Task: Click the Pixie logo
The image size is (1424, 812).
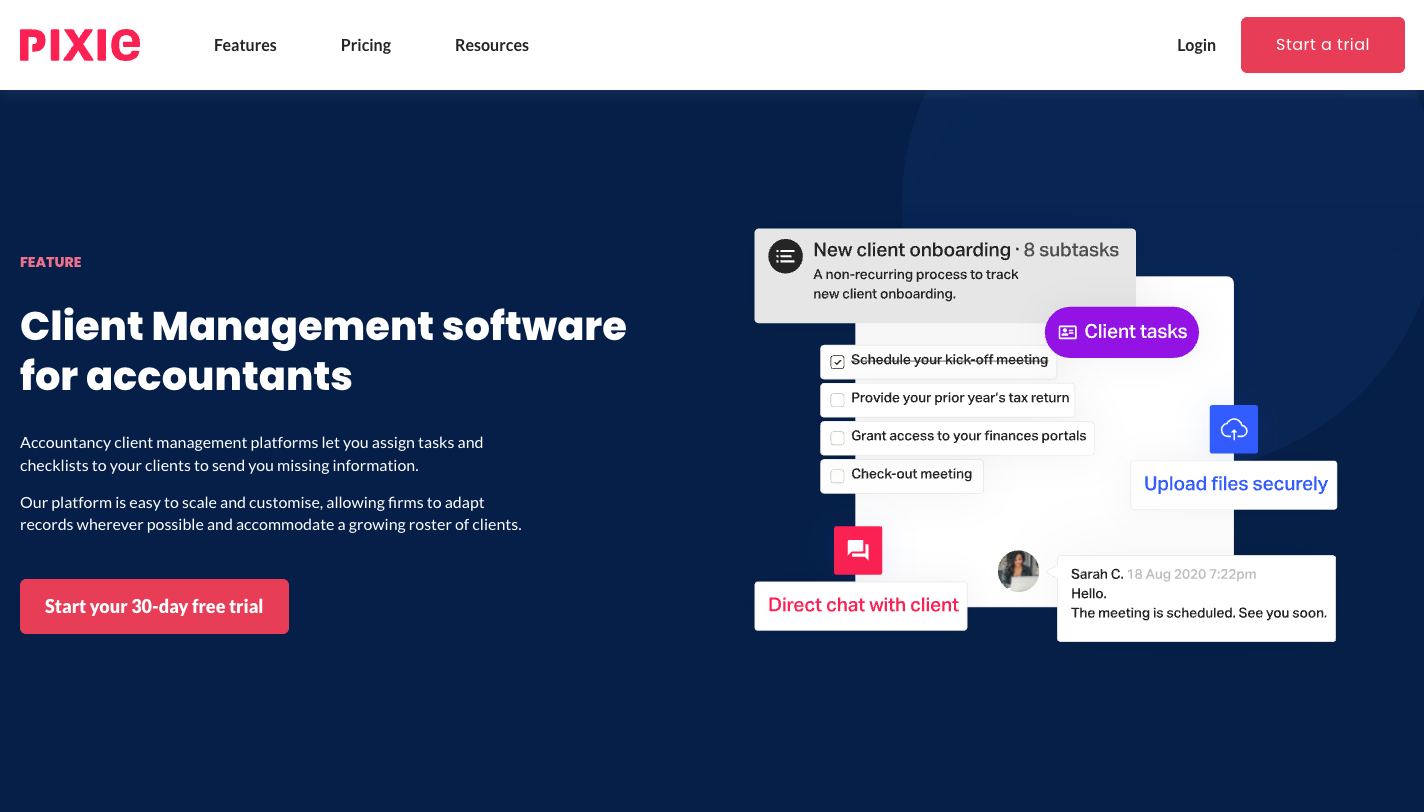Action: point(80,45)
